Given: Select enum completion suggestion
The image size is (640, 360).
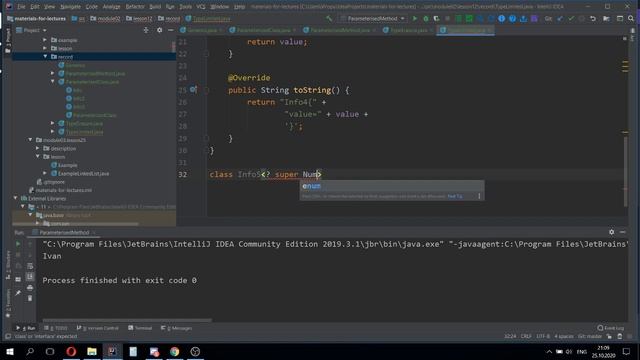Looking at the screenshot, I should 392,186.
